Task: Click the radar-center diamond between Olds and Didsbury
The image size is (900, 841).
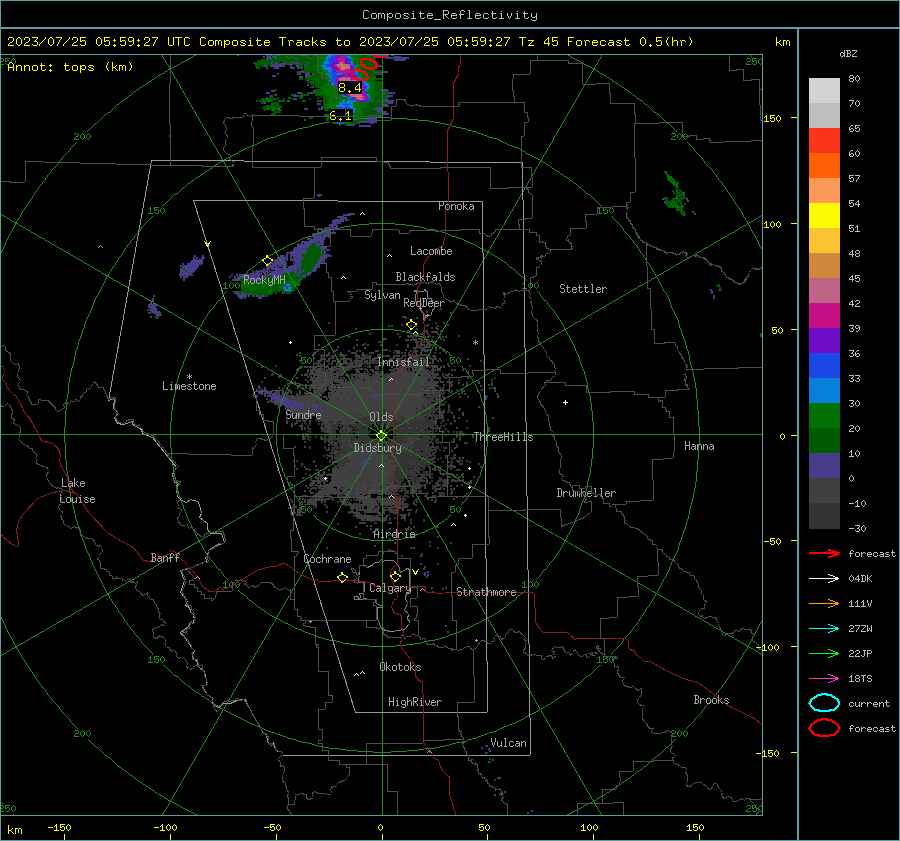Action: click(x=381, y=435)
